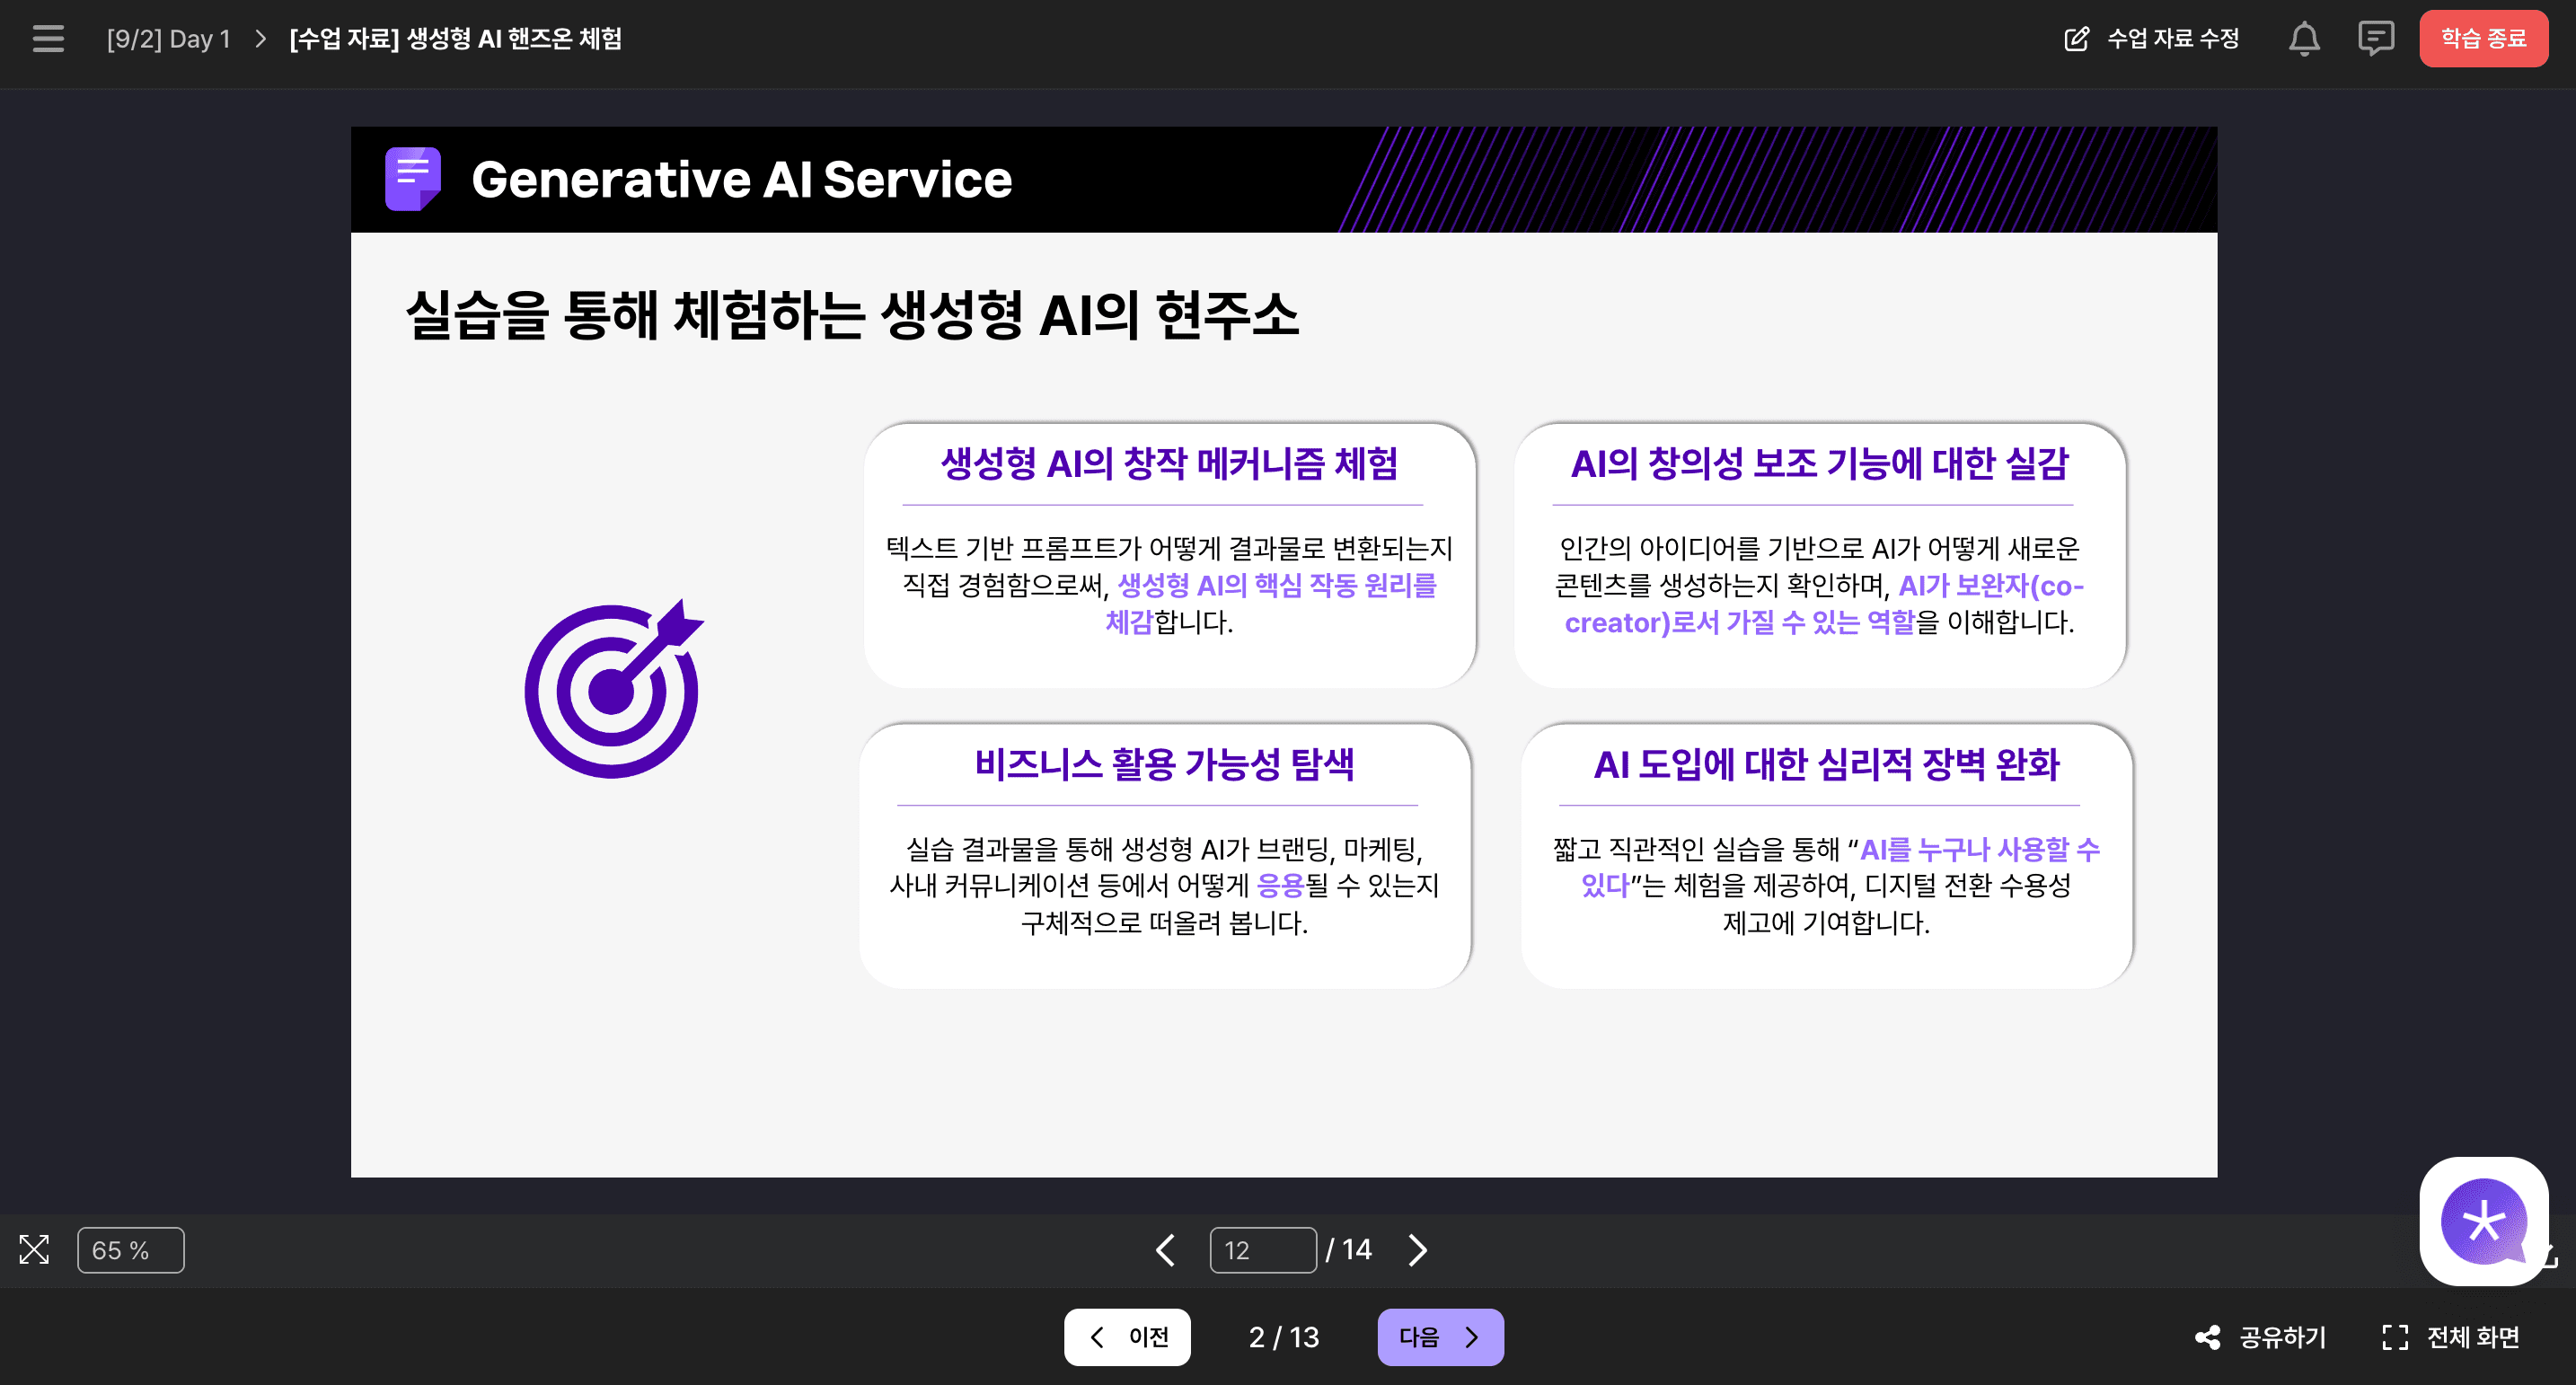The image size is (2576, 1385).
Task: Click the target icon on slide
Action: click(x=613, y=690)
